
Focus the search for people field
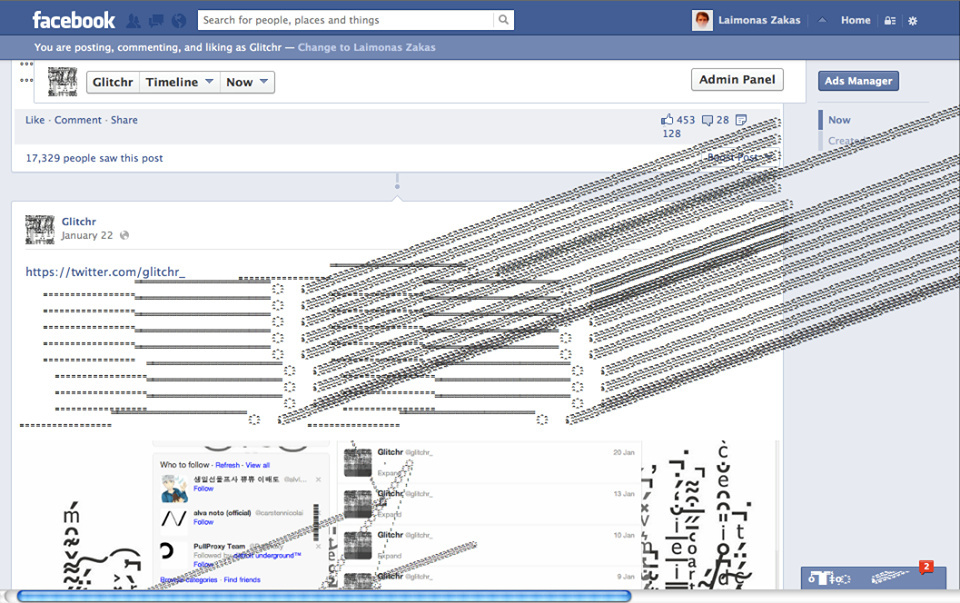345,20
